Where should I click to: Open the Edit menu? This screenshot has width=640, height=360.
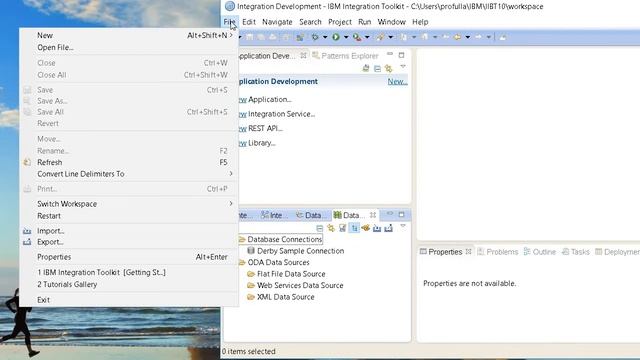point(249,22)
